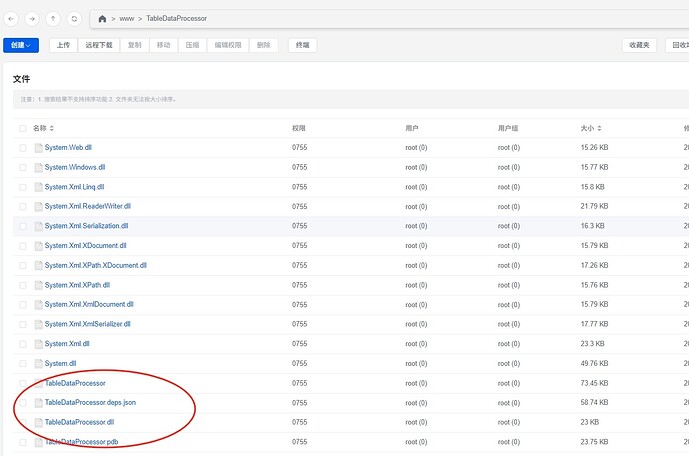Check the box for System.Xml.ReaderWriter.dll
Image resolution: width=689 pixels, height=456 pixels.
click(22, 206)
